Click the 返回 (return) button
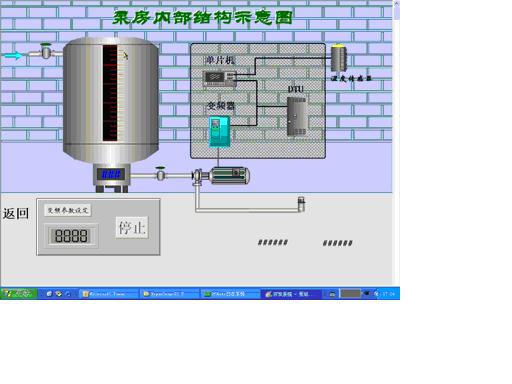 pos(16,214)
